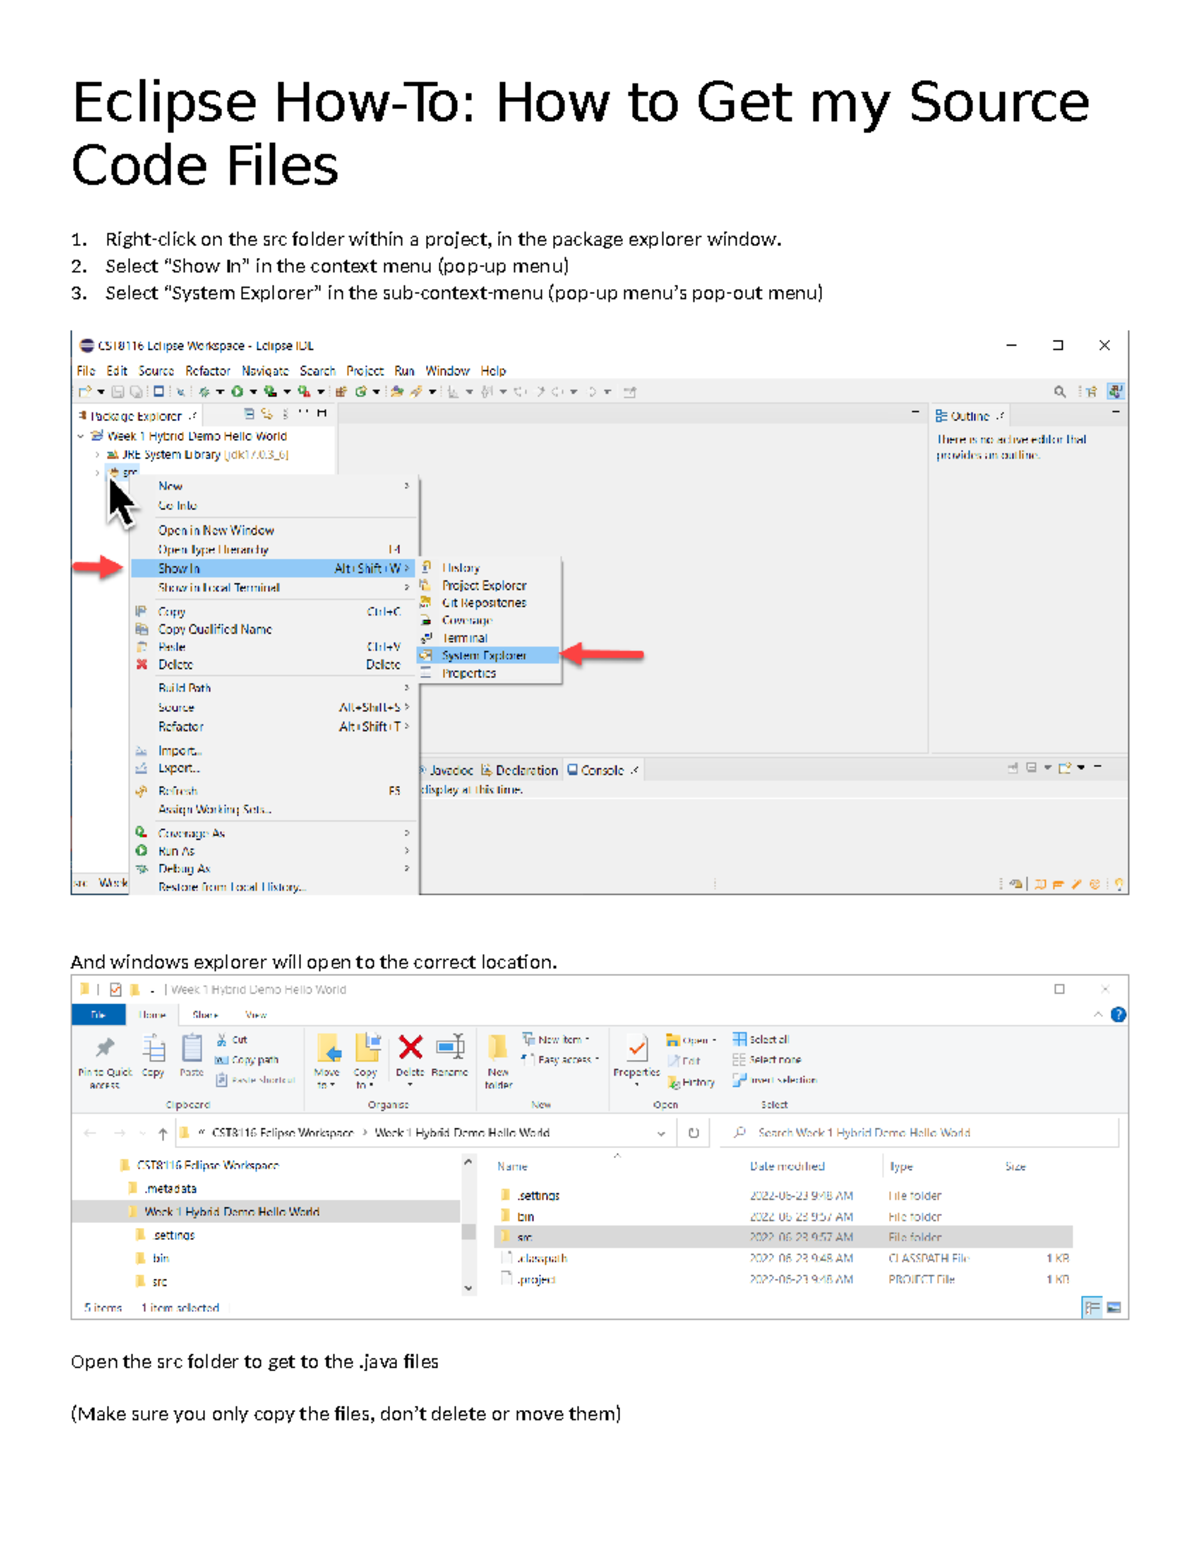1200x1553 pixels.
Task: Click the New folder ribbon icon
Action: (x=498, y=1050)
